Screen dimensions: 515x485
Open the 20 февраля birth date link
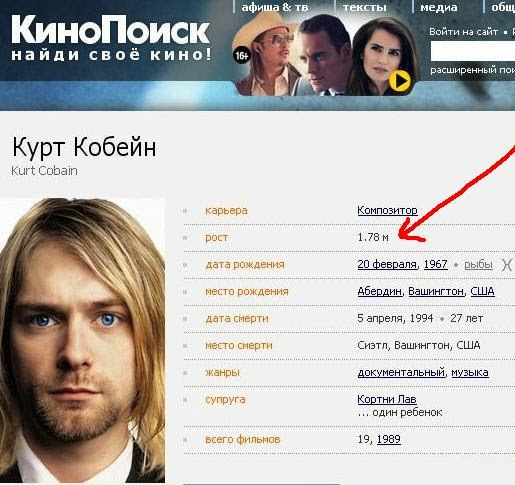coord(387,264)
